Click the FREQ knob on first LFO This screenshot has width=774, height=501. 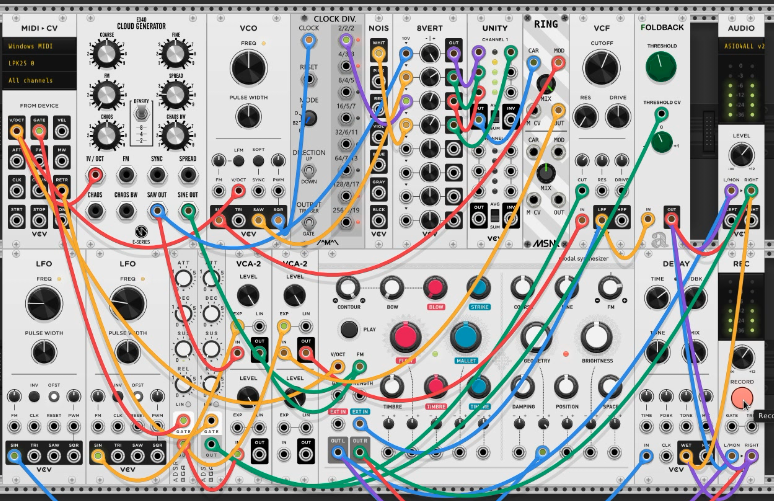point(43,303)
